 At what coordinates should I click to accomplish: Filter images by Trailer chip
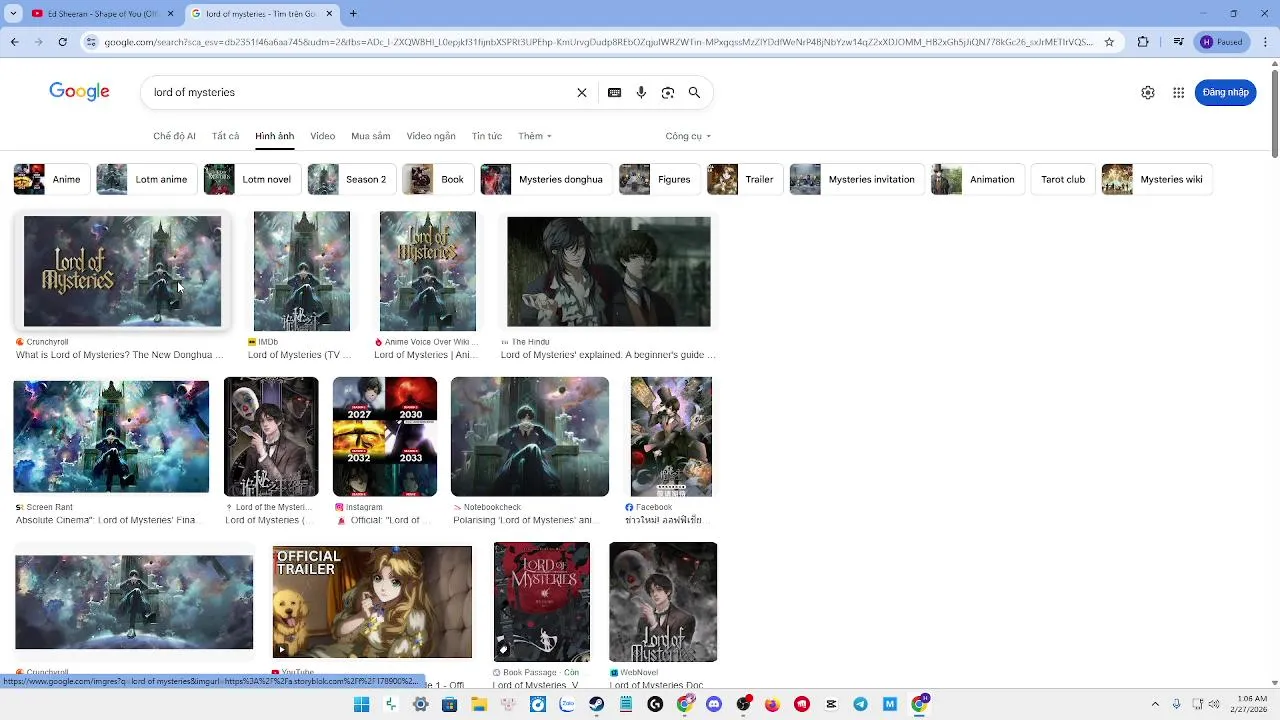(x=743, y=179)
